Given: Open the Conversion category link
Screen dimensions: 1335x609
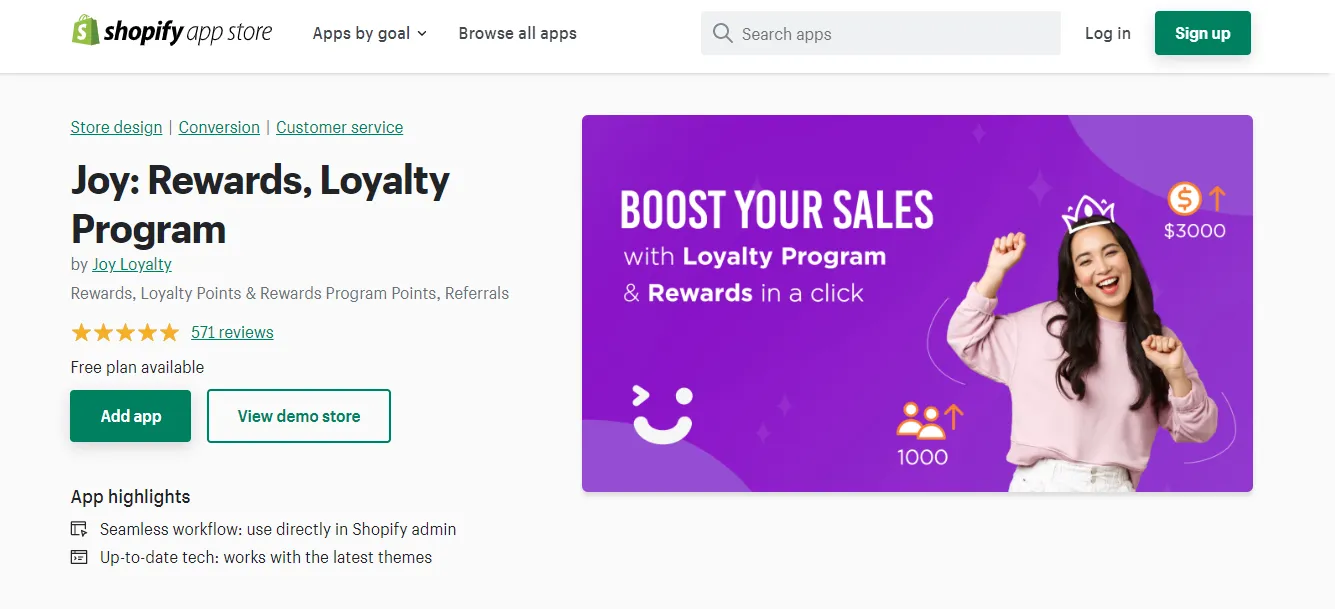Looking at the screenshot, I should pos(219,127).
